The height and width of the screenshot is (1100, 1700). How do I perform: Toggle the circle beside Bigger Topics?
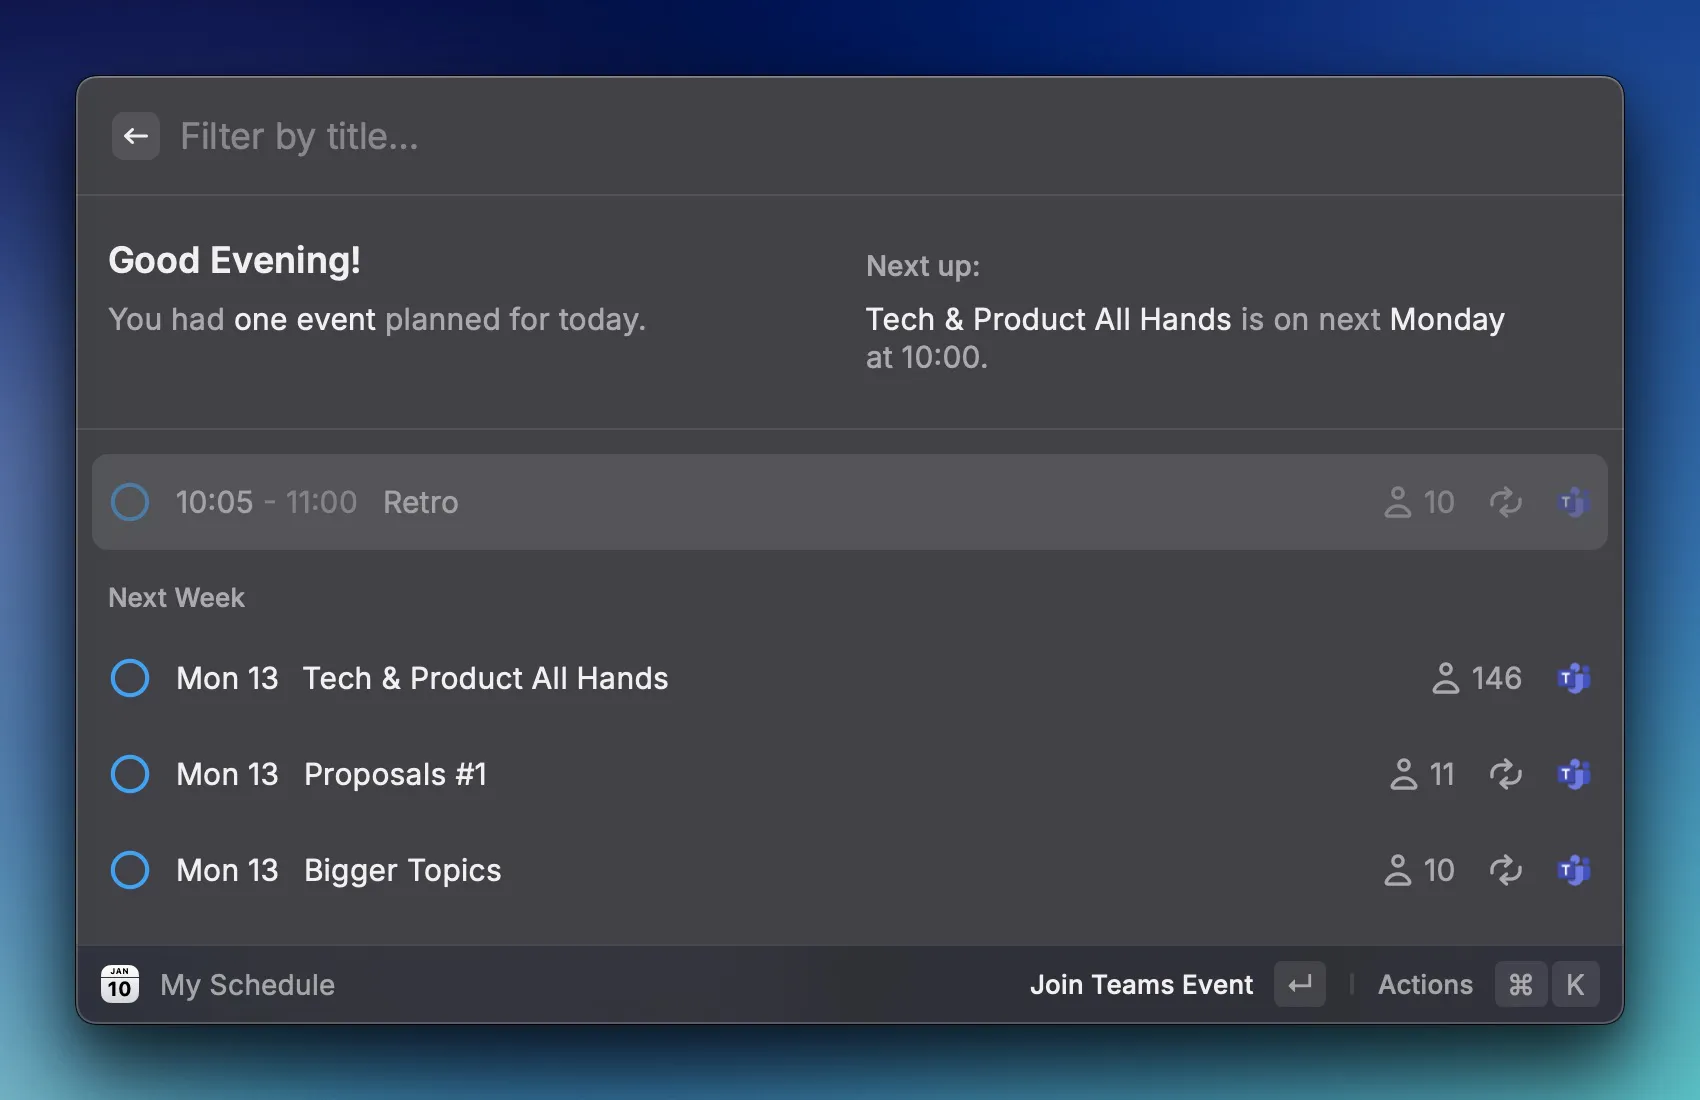click(130, 870)
